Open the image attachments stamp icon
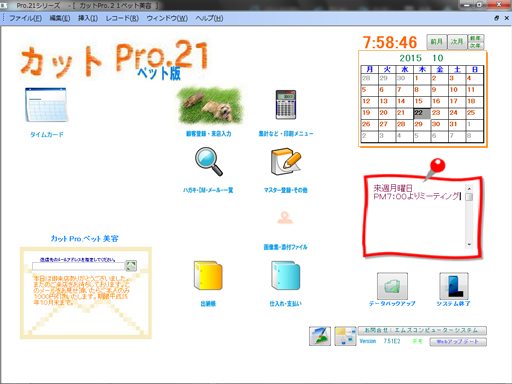512x384 pixels. coord(285,218)
